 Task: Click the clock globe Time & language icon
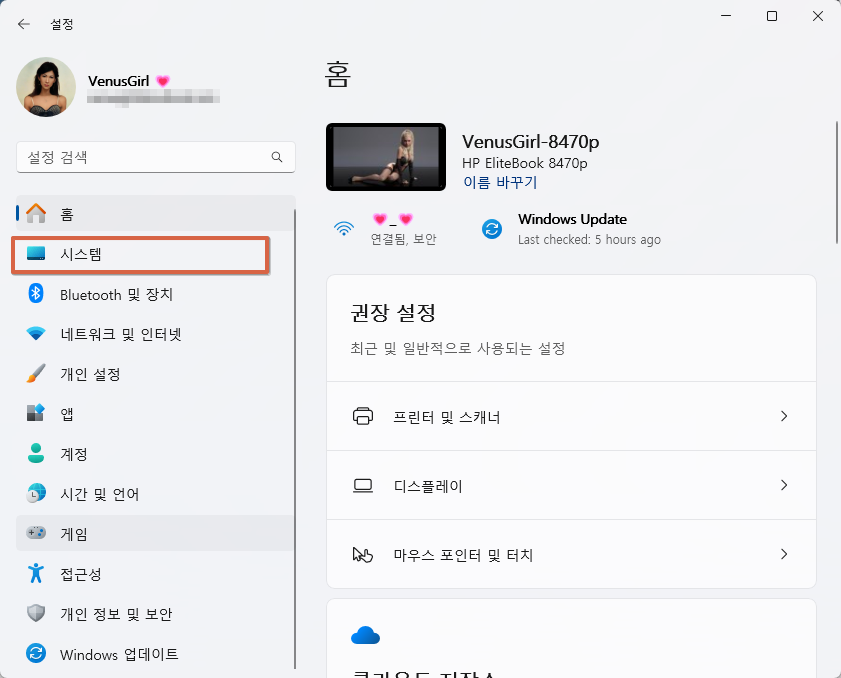coord(36,493)
